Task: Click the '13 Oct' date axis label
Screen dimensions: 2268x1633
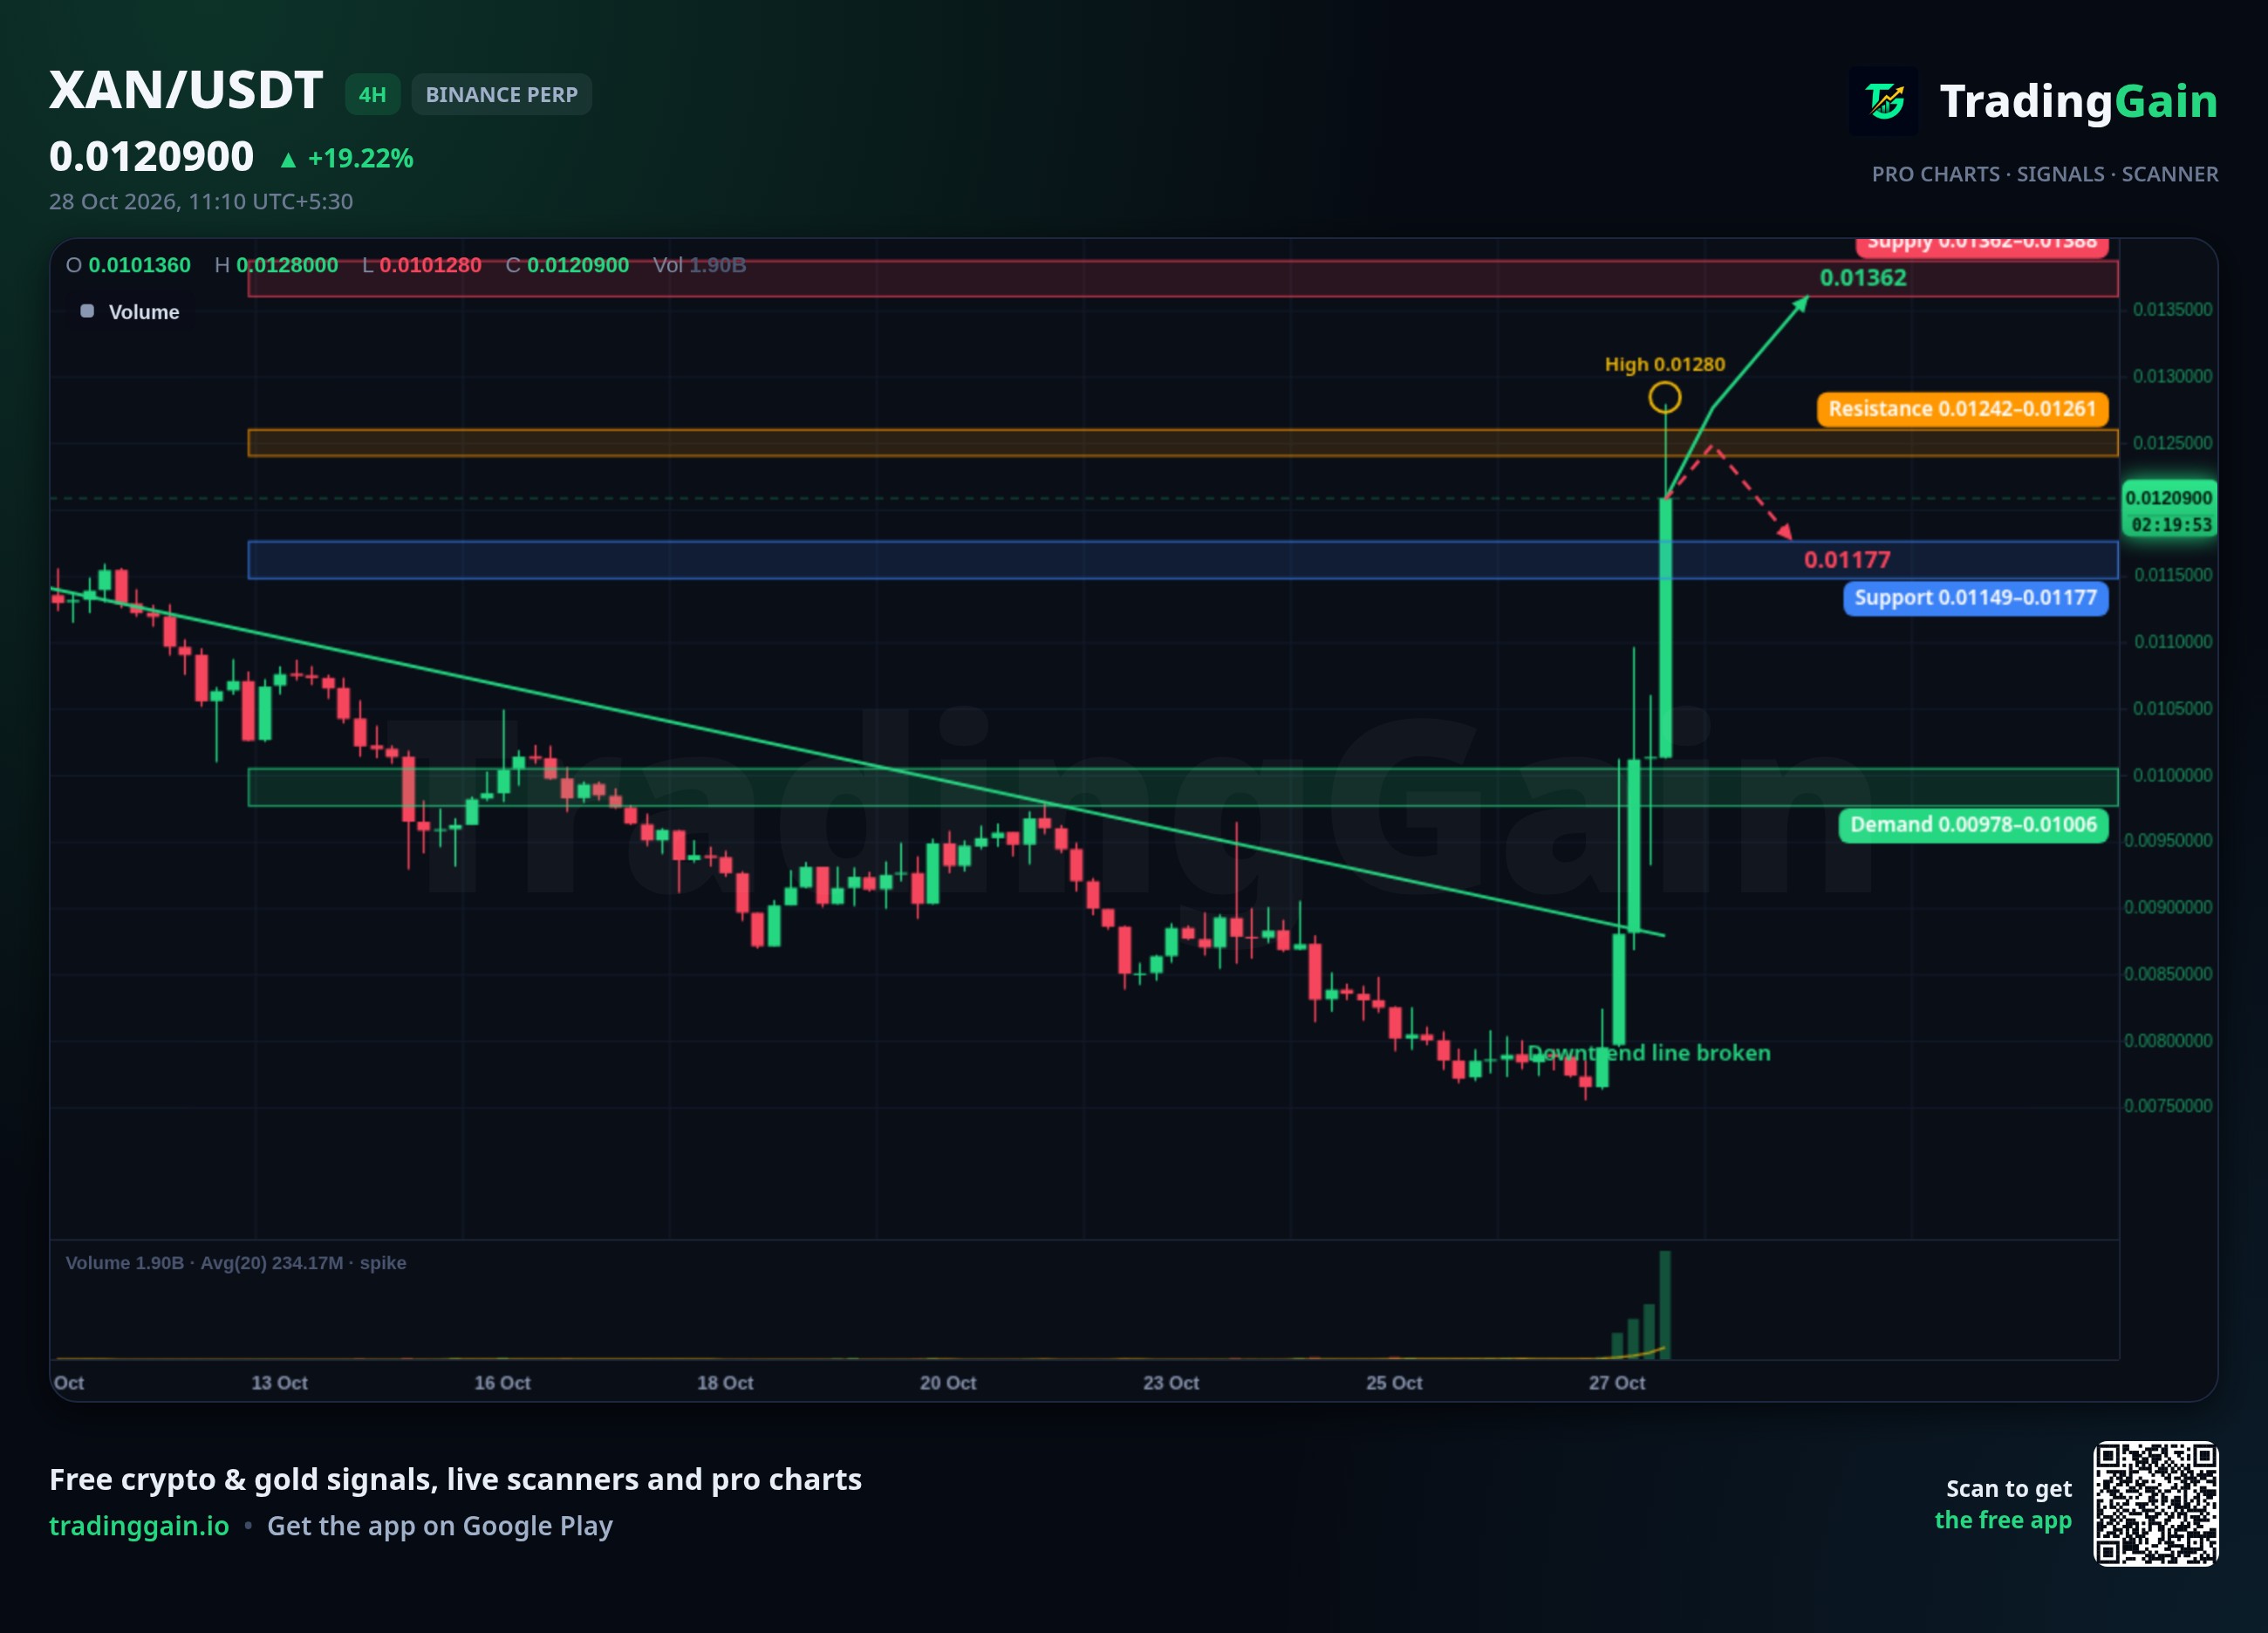Action: (279, 1383)
